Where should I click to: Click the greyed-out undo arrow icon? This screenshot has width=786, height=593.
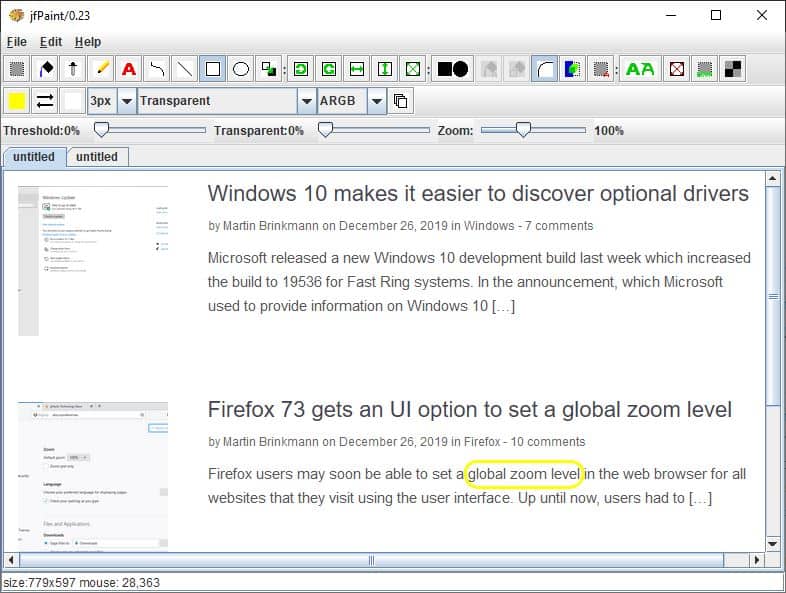click(x=489, y=69)
